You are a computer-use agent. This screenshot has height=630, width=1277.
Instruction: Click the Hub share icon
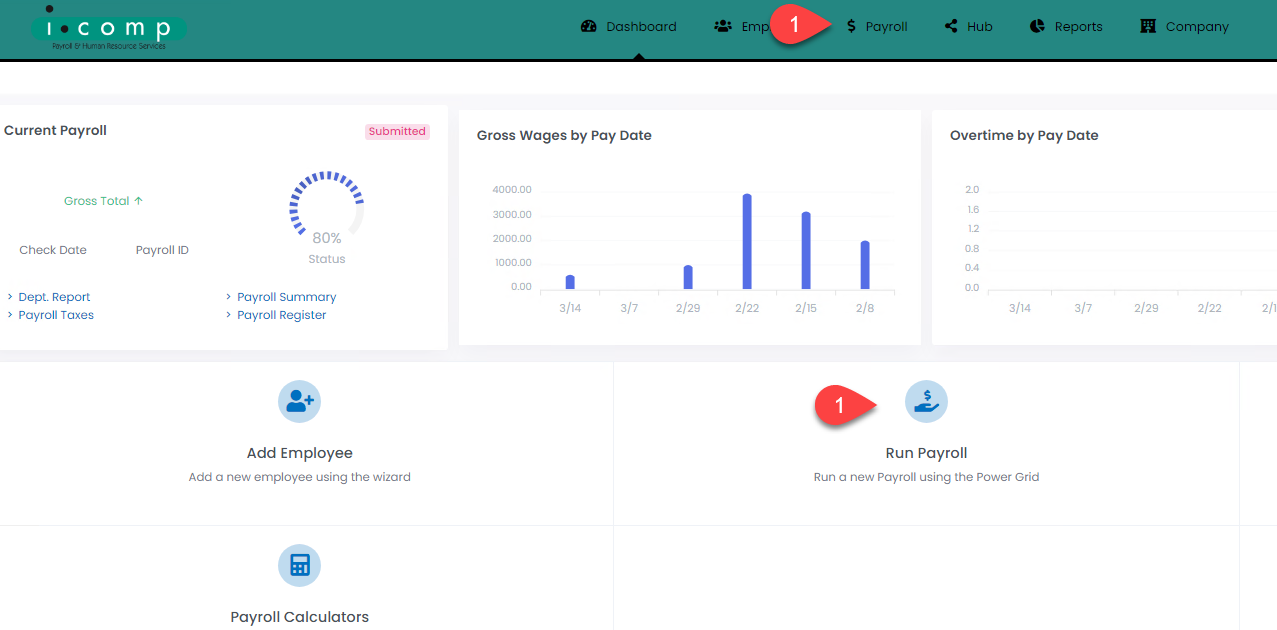pos(951,27)
